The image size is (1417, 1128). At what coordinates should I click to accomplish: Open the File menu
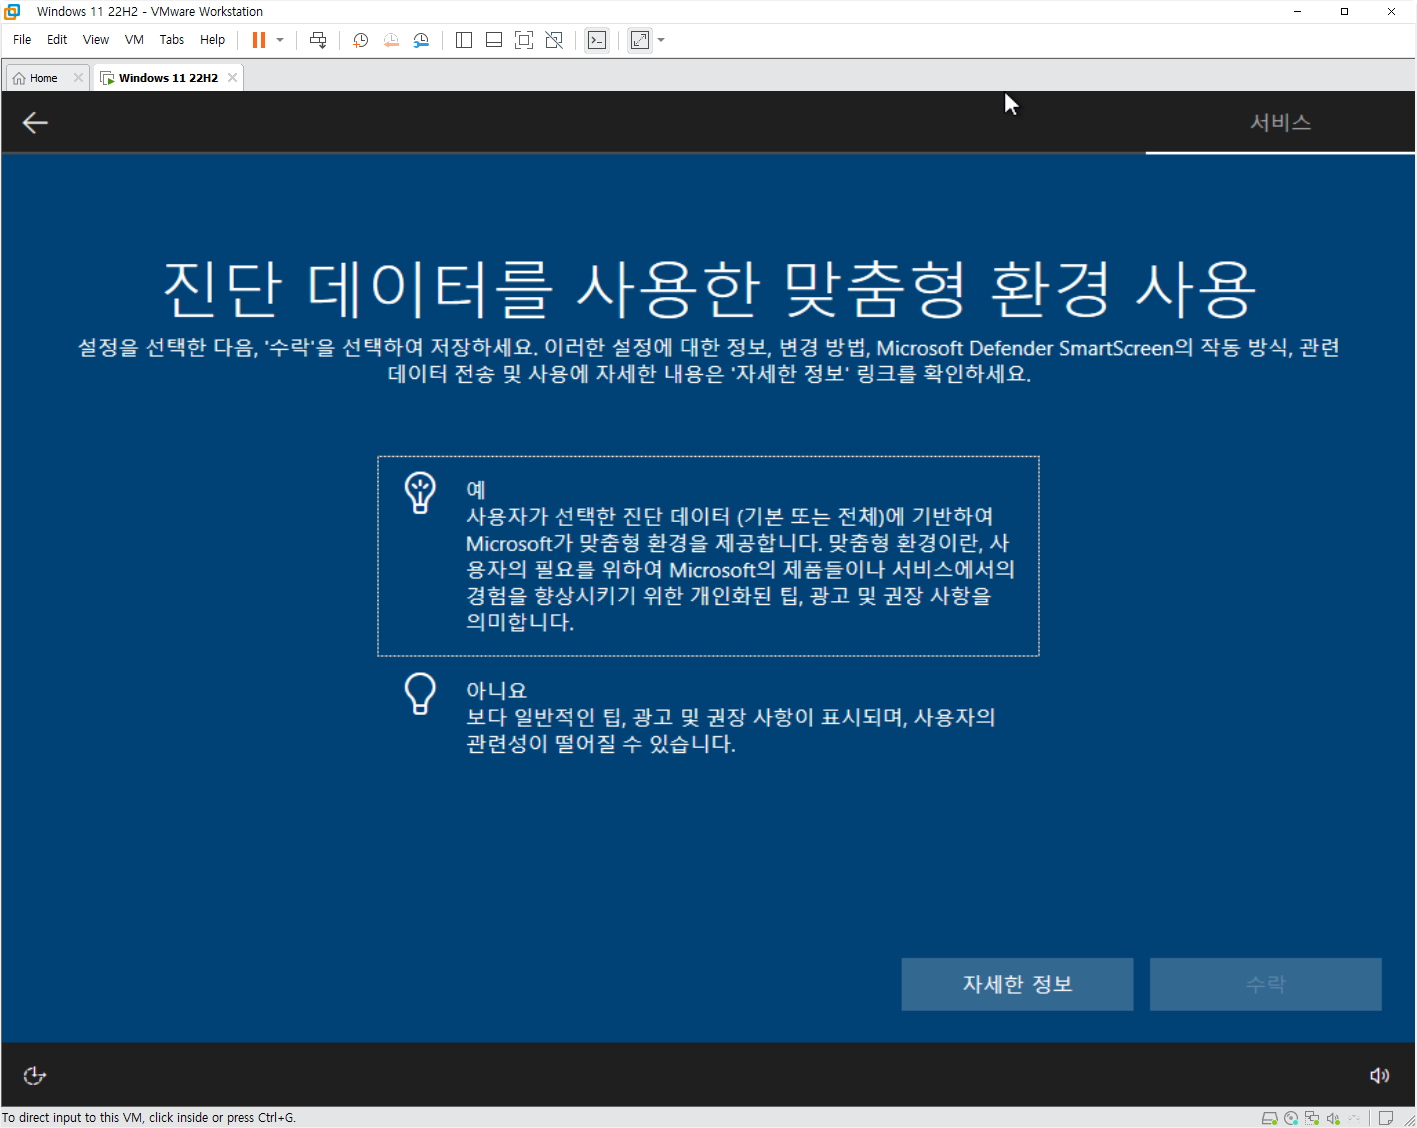coord(22,40)
